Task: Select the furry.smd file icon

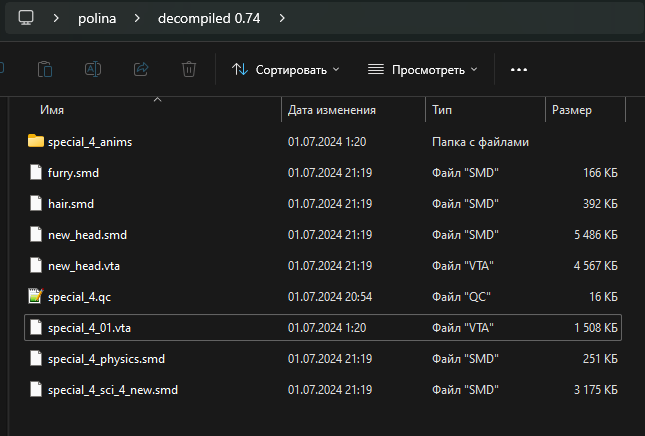Action: [36, 172]
